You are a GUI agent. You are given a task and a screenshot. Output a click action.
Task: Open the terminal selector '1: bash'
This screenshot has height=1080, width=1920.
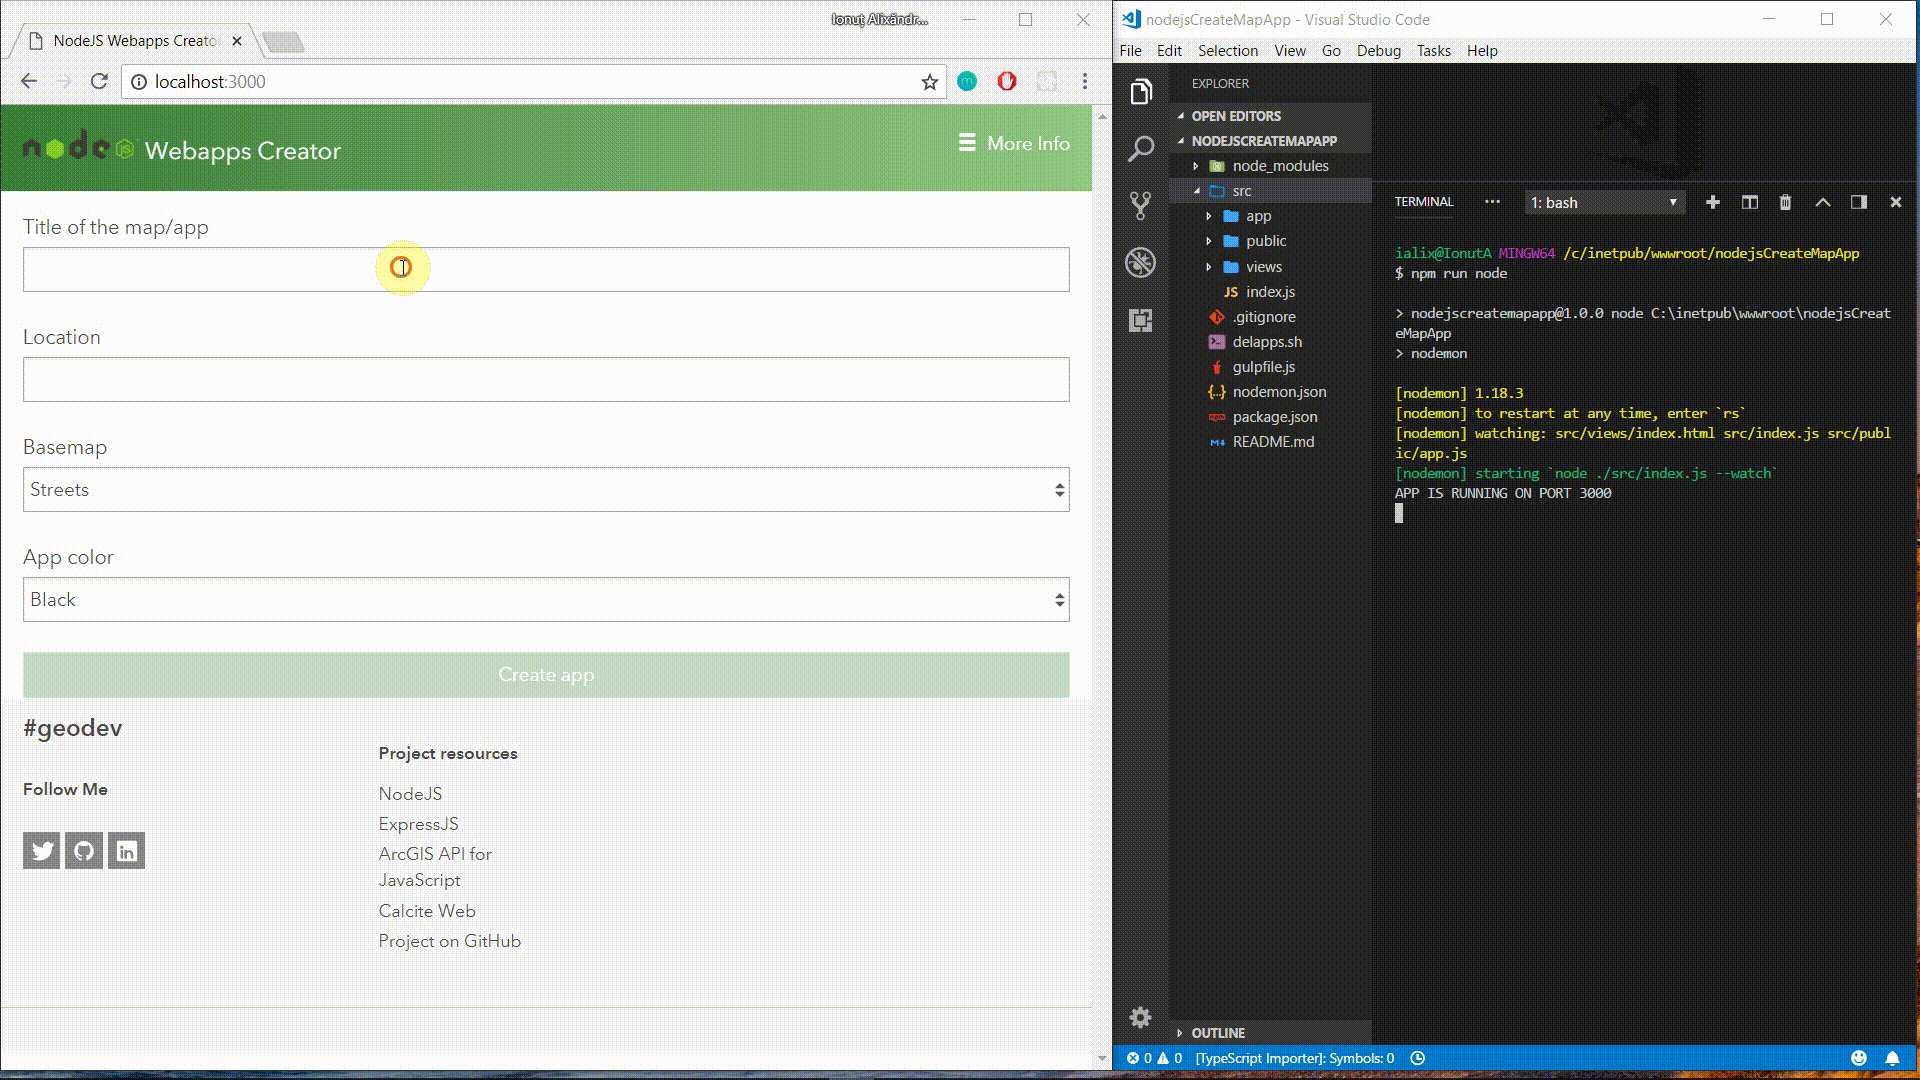[x=1605, y=202]
